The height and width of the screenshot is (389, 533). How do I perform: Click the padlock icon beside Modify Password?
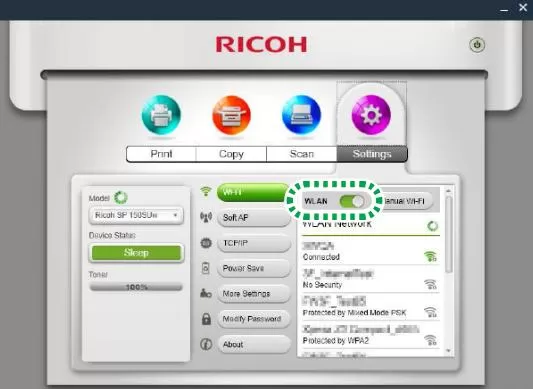click(206, 319)
